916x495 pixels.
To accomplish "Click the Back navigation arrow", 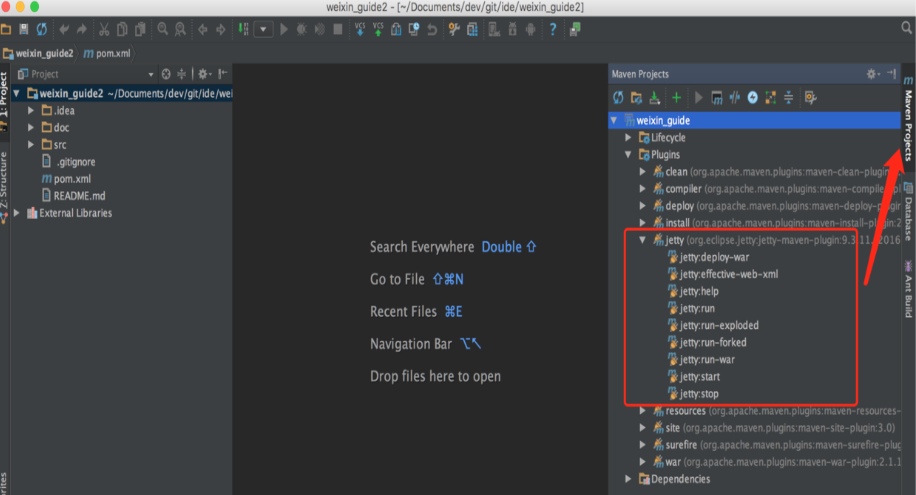I will pos(203,29).
